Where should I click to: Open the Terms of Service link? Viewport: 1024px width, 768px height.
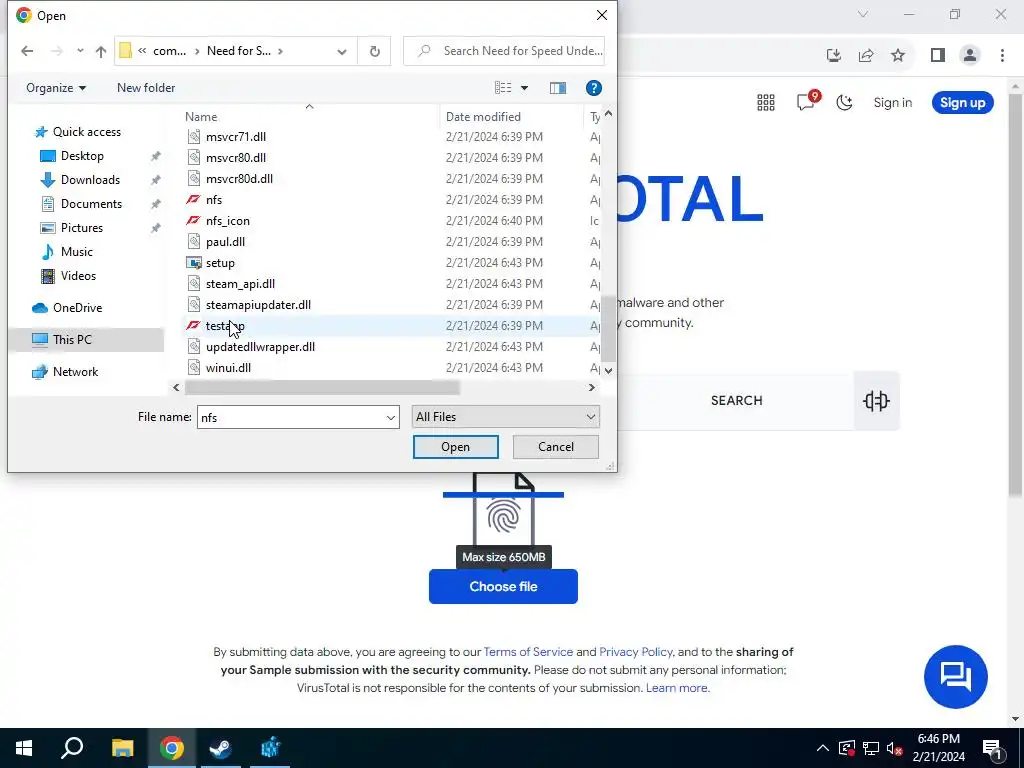(x=528, y=652)
